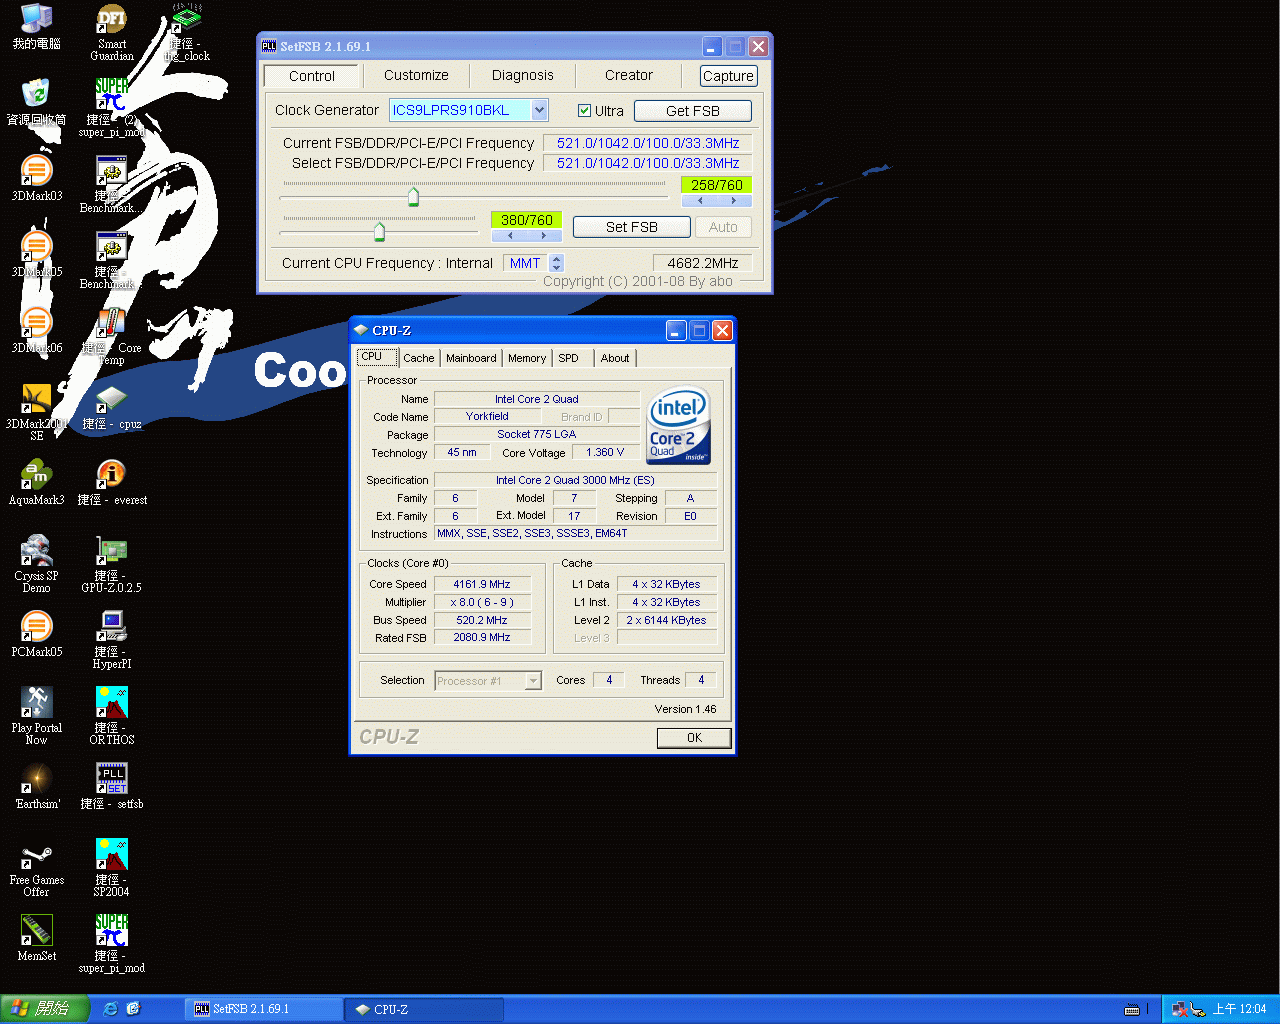This screenshot has height=1024, width=1280.
Task: Click the lower slider thumb near 380/760
Action: click(x=379, y=232)
